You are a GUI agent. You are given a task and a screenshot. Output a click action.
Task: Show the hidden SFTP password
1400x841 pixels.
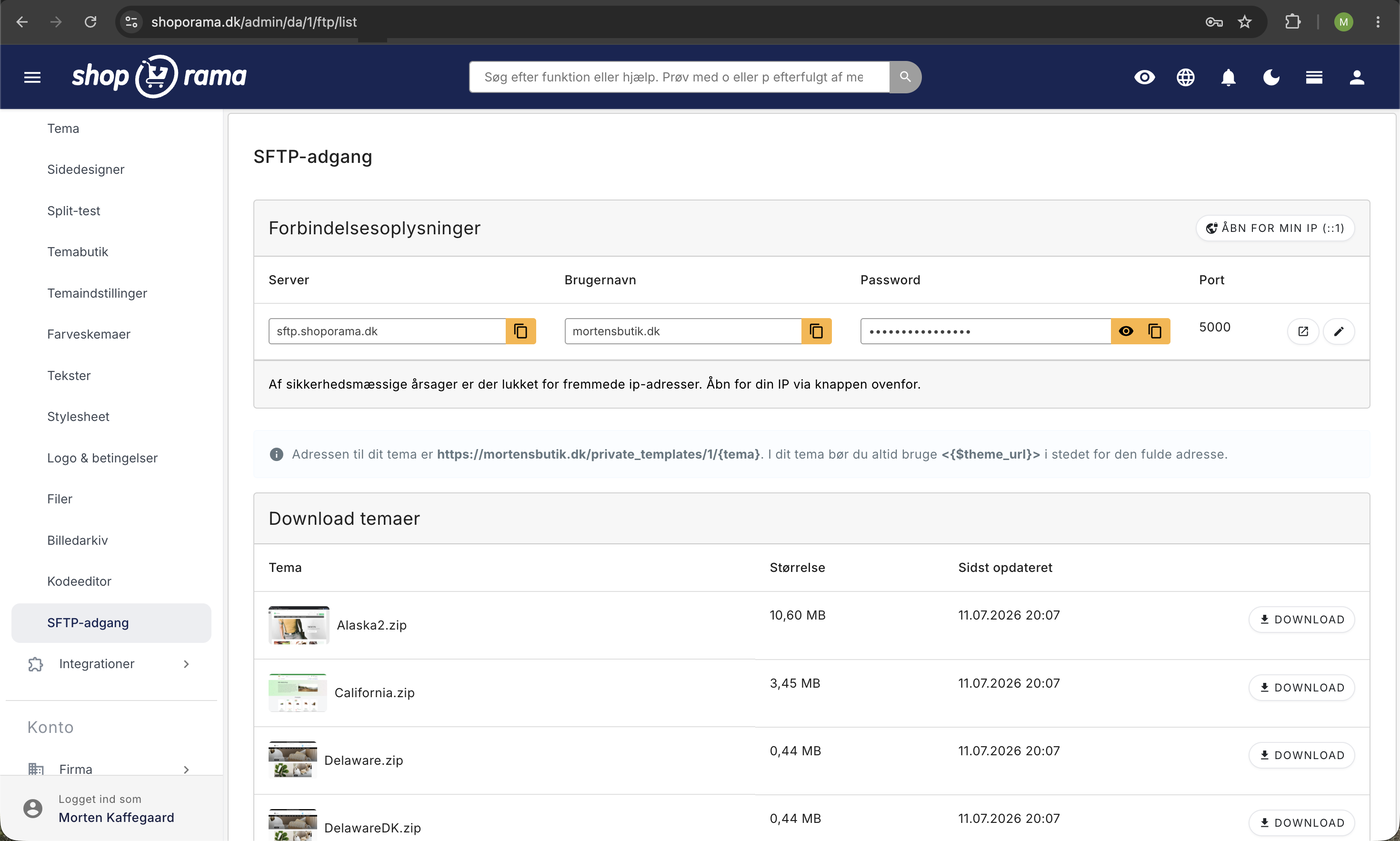[1126, 331]
